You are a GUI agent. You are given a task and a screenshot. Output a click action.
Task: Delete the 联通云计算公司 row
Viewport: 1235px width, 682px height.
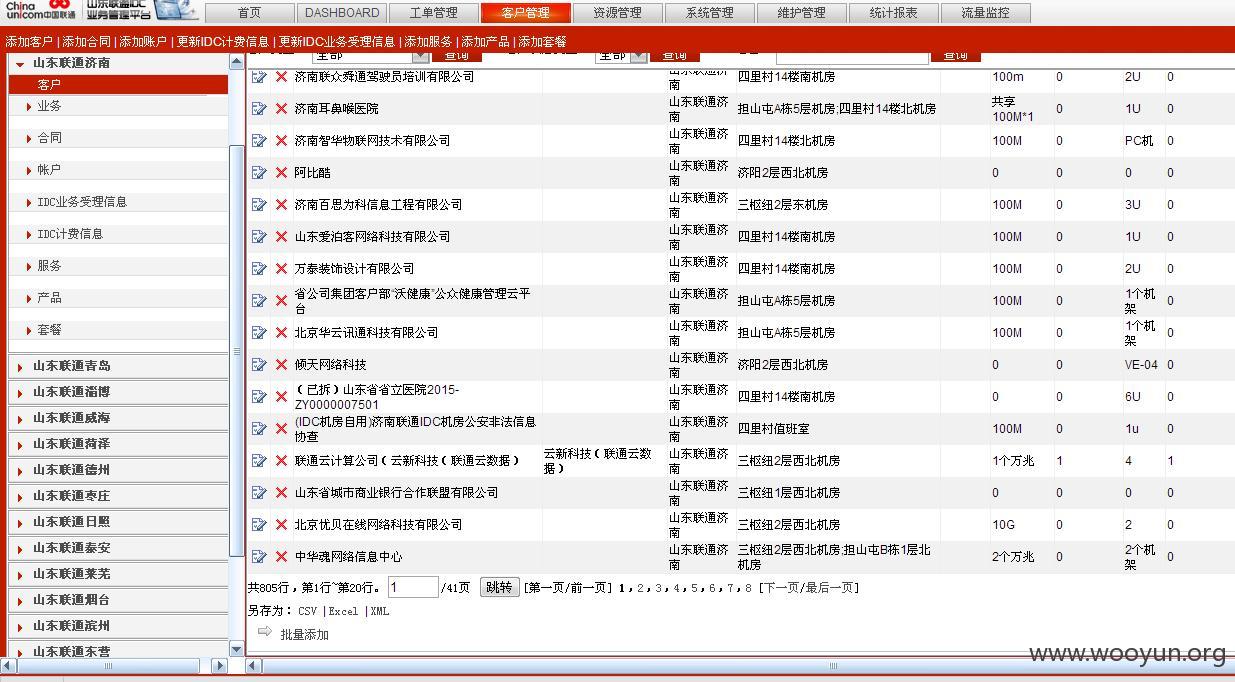(x=281, y=460)
